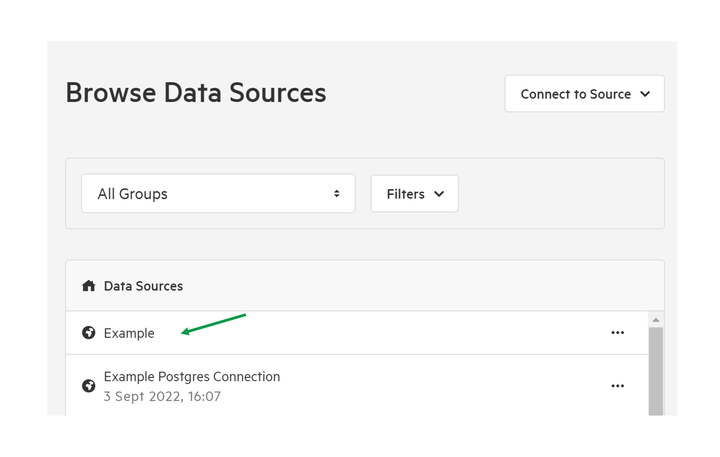This screenshot has height=457, width=720.
Task: Open the All Groups dropdown
Action: coord(218,193)
